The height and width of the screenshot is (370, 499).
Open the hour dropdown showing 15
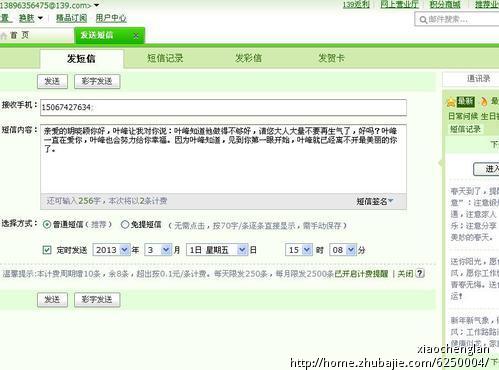coord(307,250)
